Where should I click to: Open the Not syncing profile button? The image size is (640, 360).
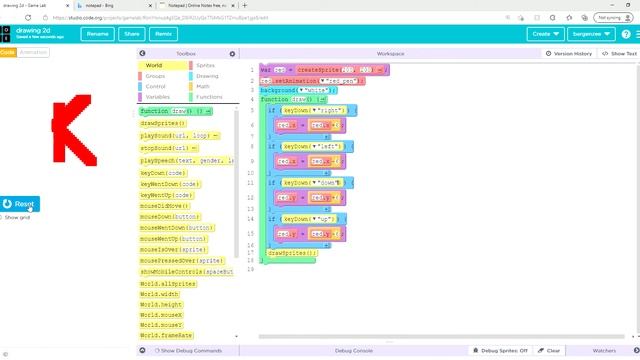coord(613,18)
